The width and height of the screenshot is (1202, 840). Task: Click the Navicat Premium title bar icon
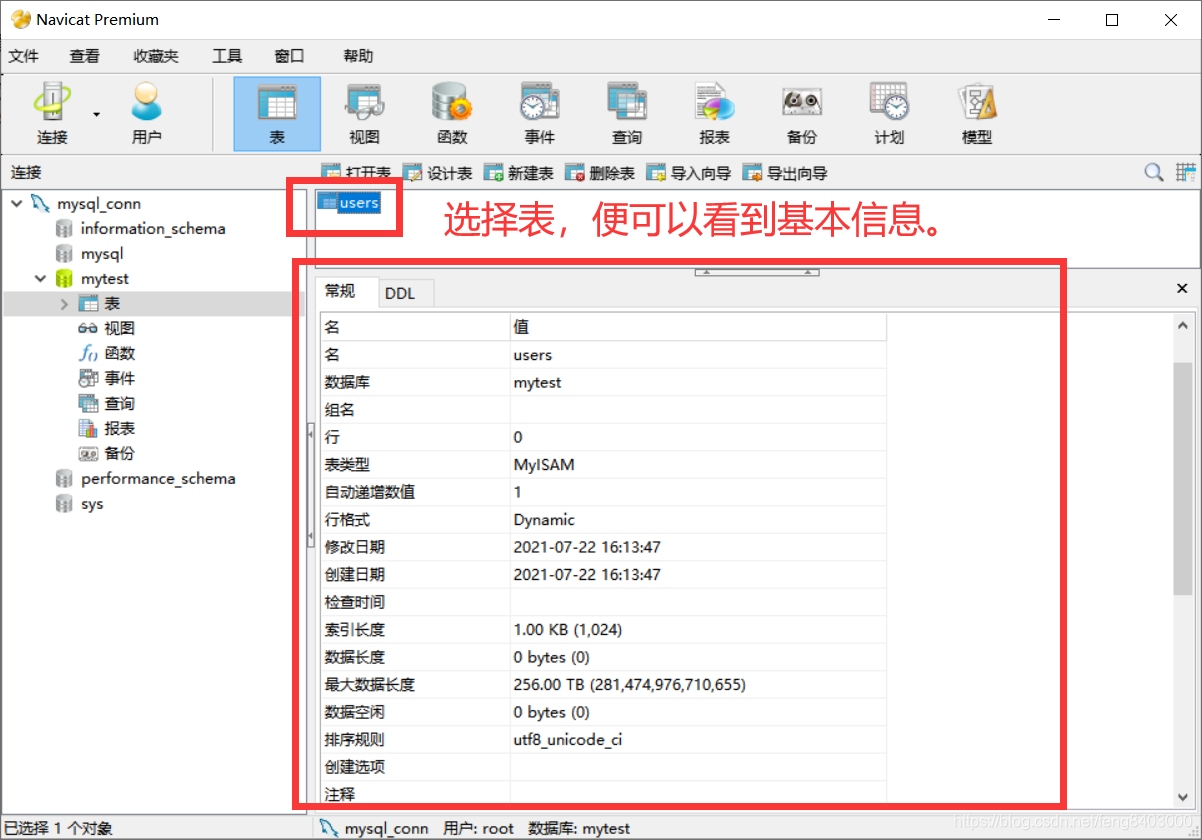[20, 19]
